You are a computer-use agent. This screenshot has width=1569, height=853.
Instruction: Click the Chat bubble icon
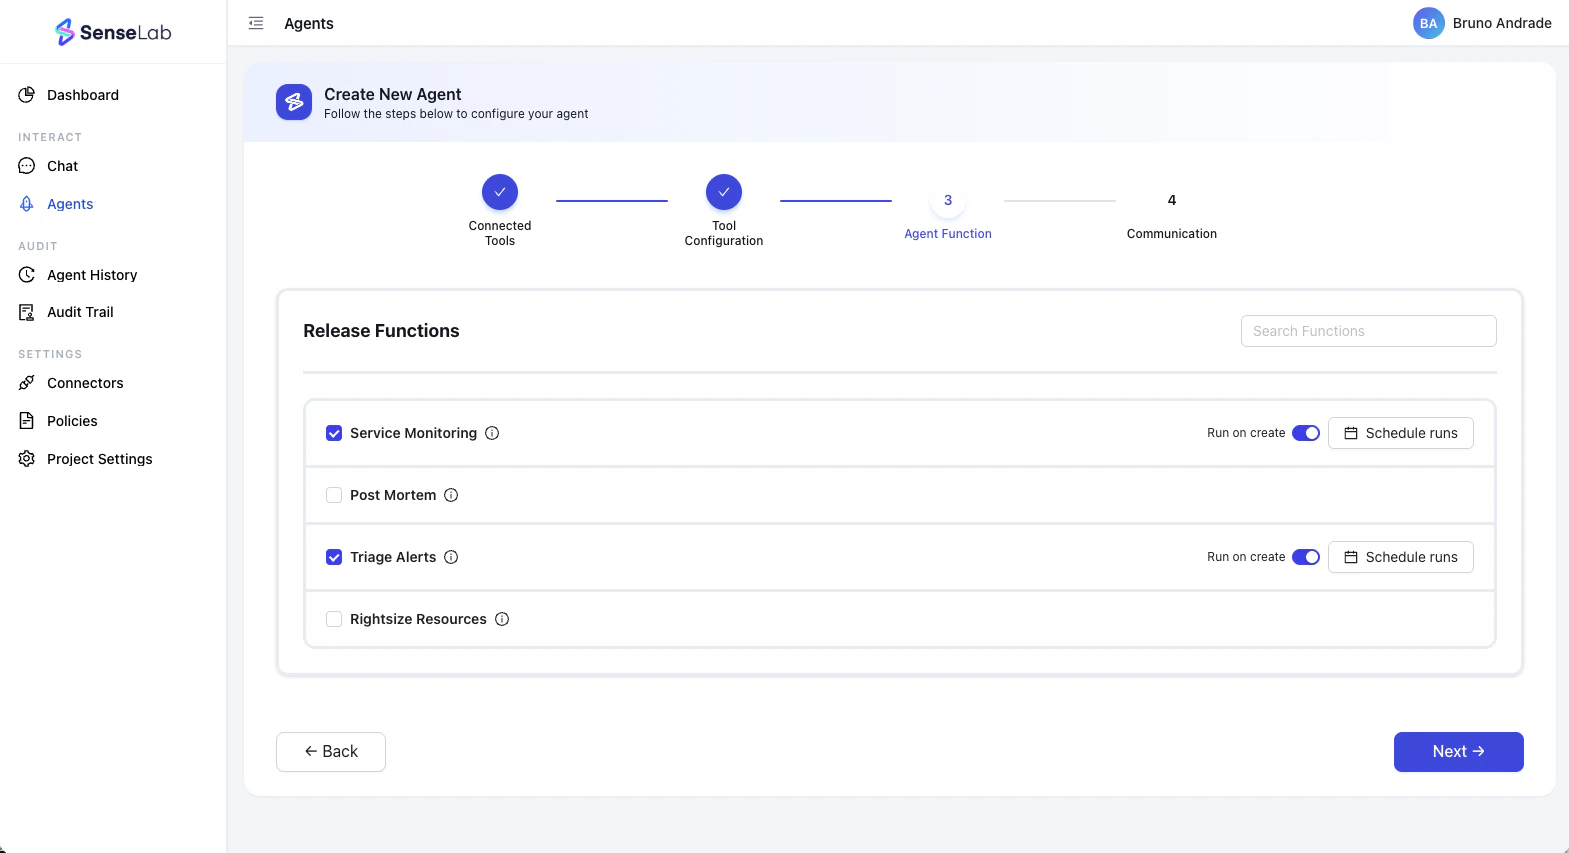pos(27,166)
